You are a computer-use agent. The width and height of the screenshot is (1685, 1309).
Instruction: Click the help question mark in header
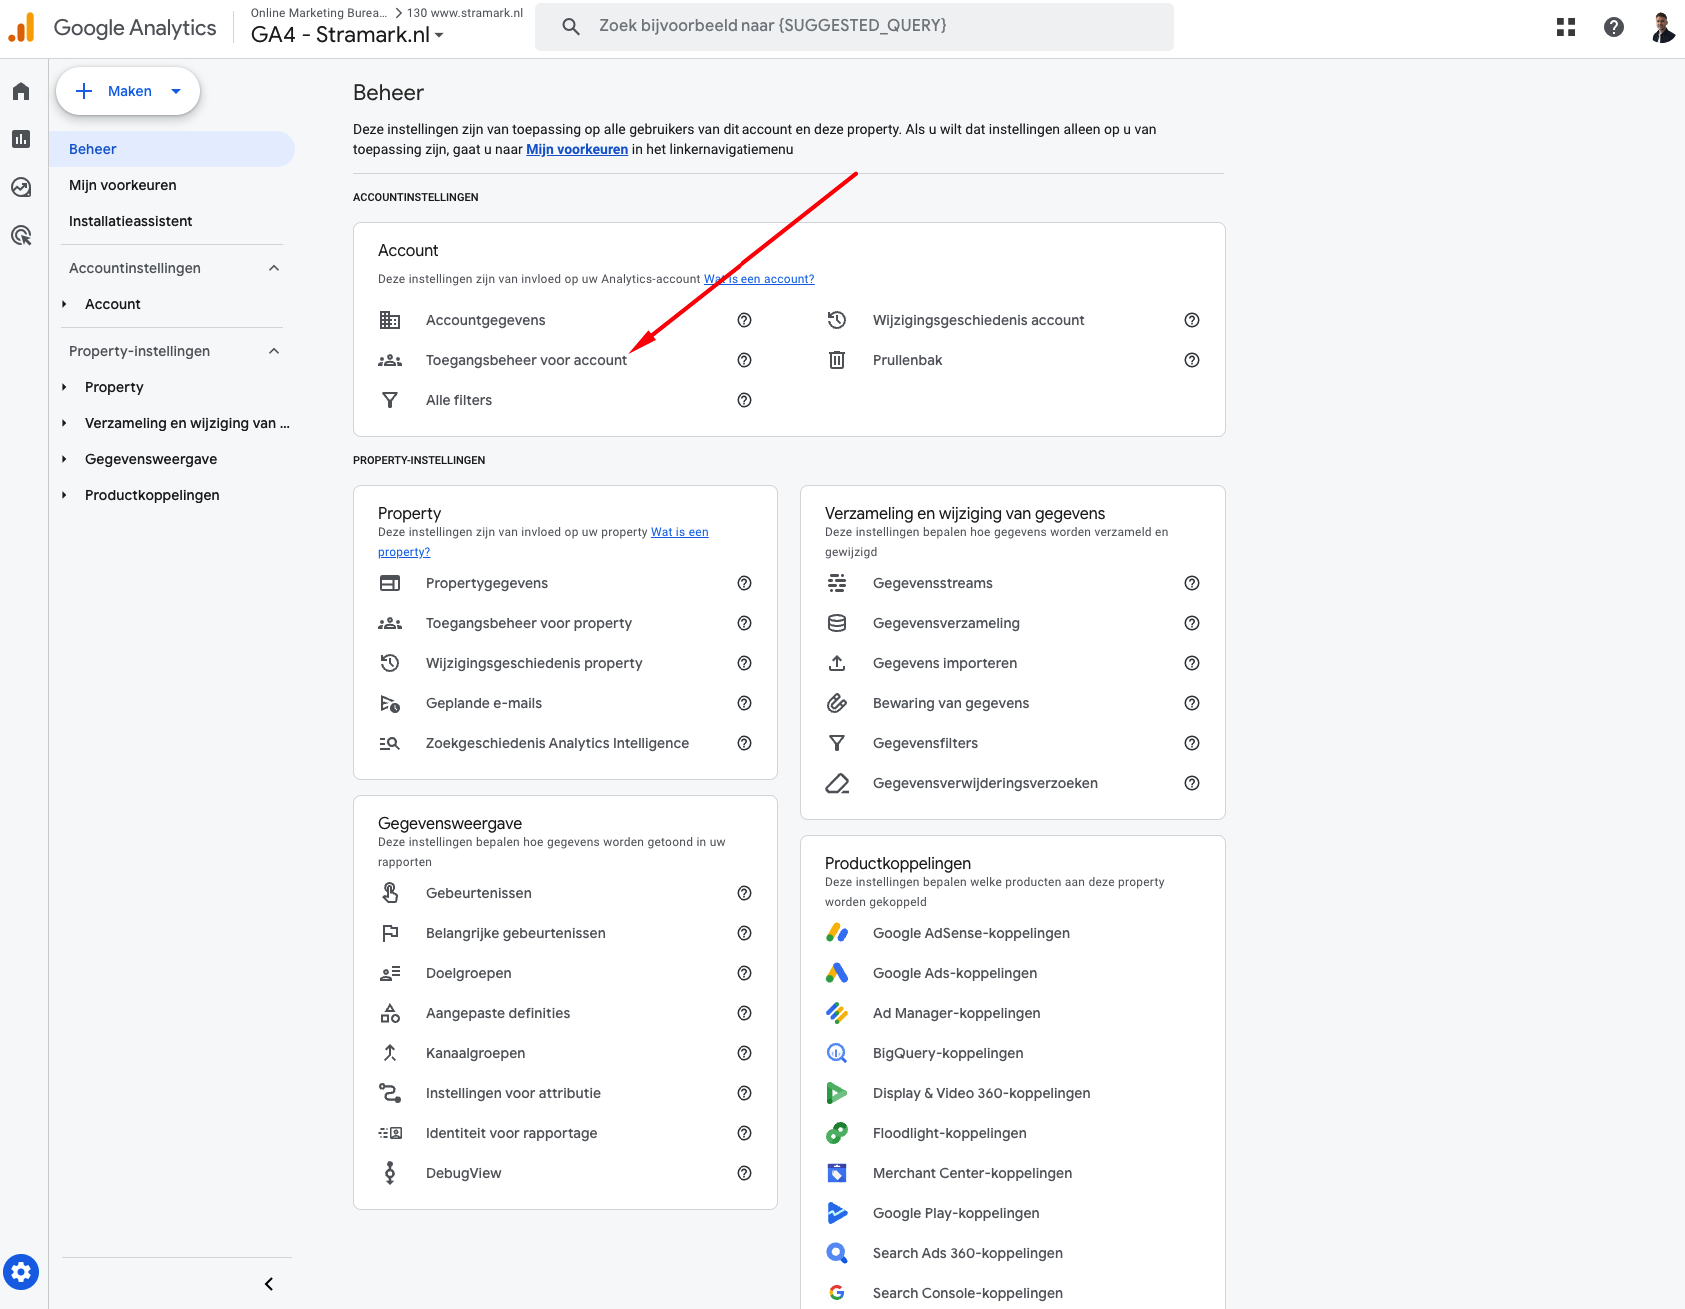[1613, 28]
